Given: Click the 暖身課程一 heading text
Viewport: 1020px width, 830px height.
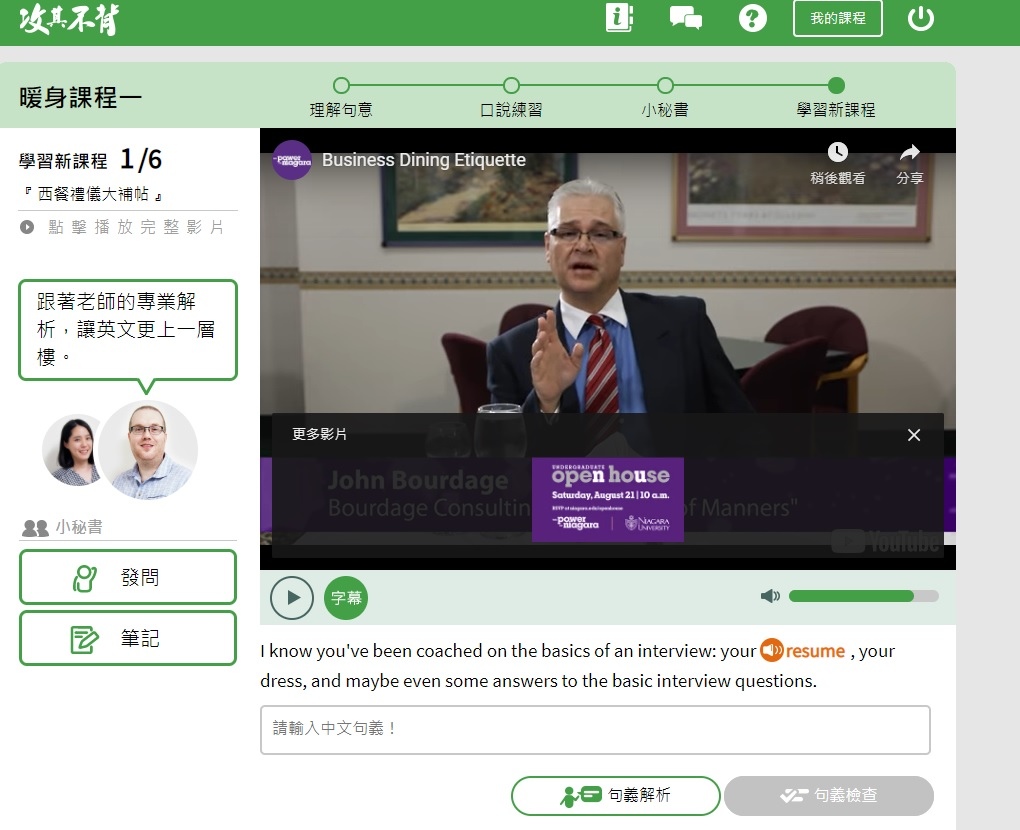Looking at the screenshot, I should (80, 98).
